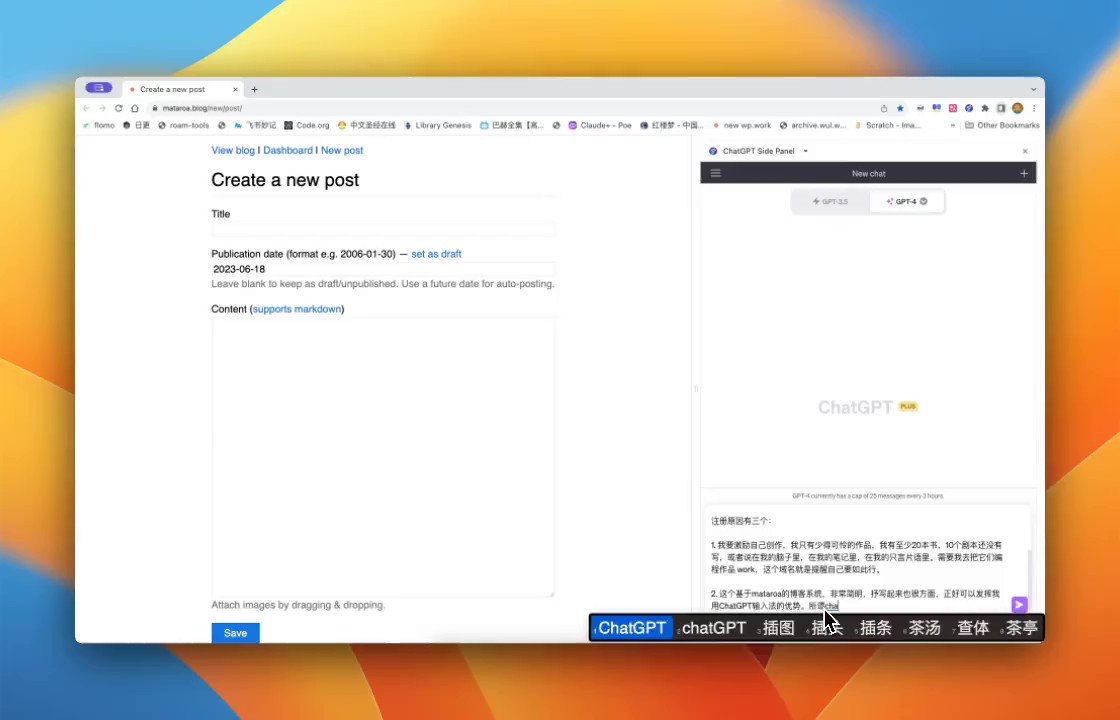Open the flomo bookmark
The height and width of the screenshot is (720, 1120).
(x=99, y=125)
